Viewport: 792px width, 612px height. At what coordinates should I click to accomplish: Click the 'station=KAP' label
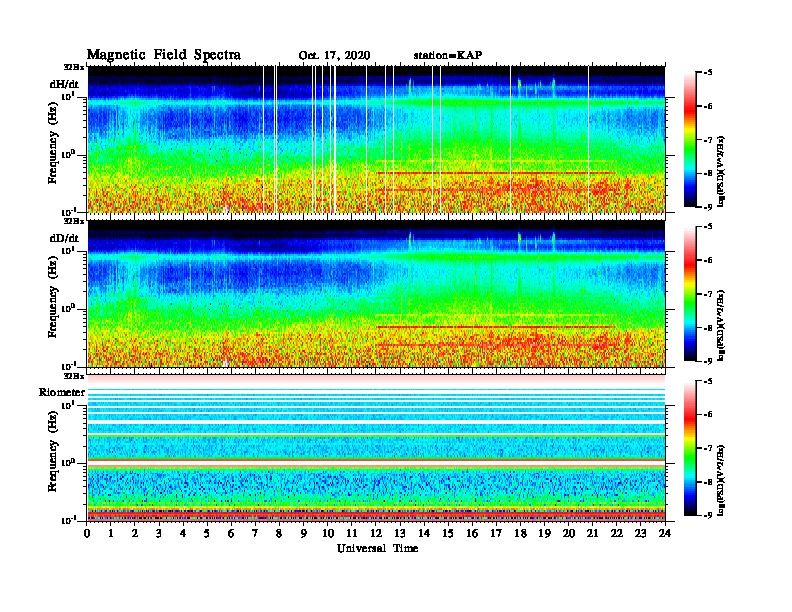pyautogui.click(x=448, y=55)
